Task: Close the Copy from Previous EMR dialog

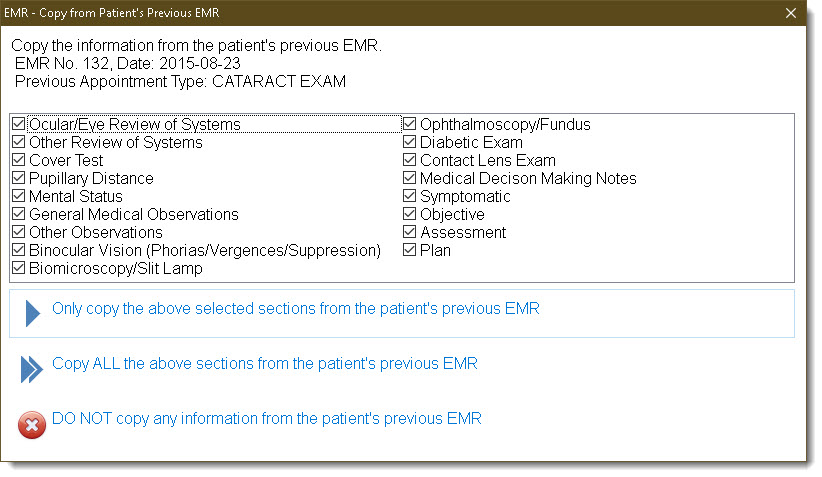Action: [791, 13]
